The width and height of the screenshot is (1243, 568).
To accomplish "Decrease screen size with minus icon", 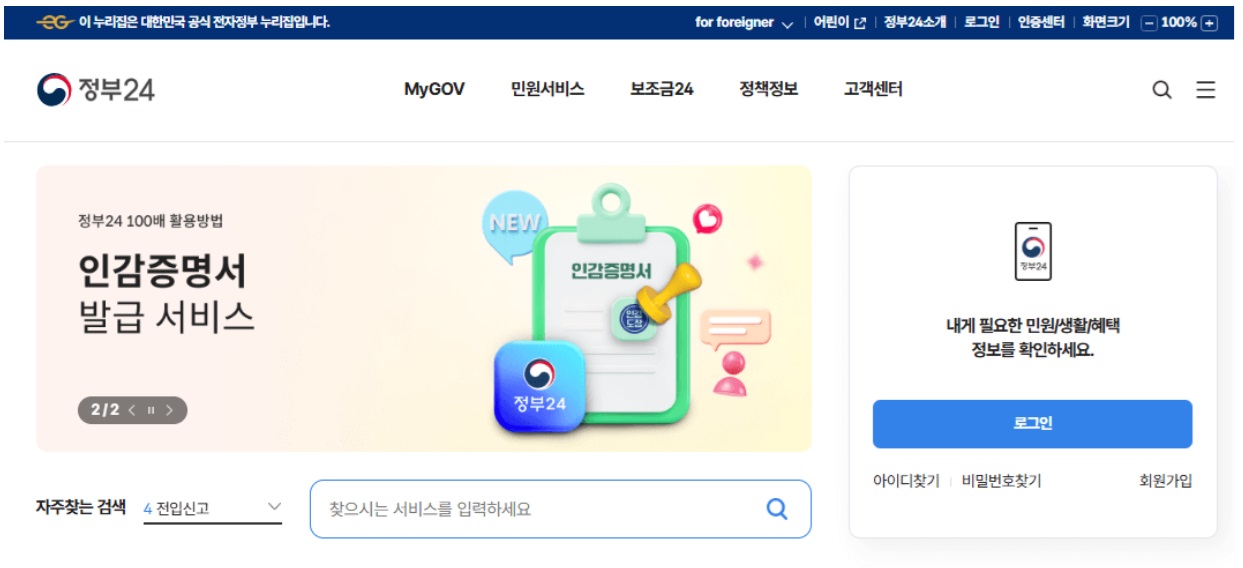I will 1149,22.
